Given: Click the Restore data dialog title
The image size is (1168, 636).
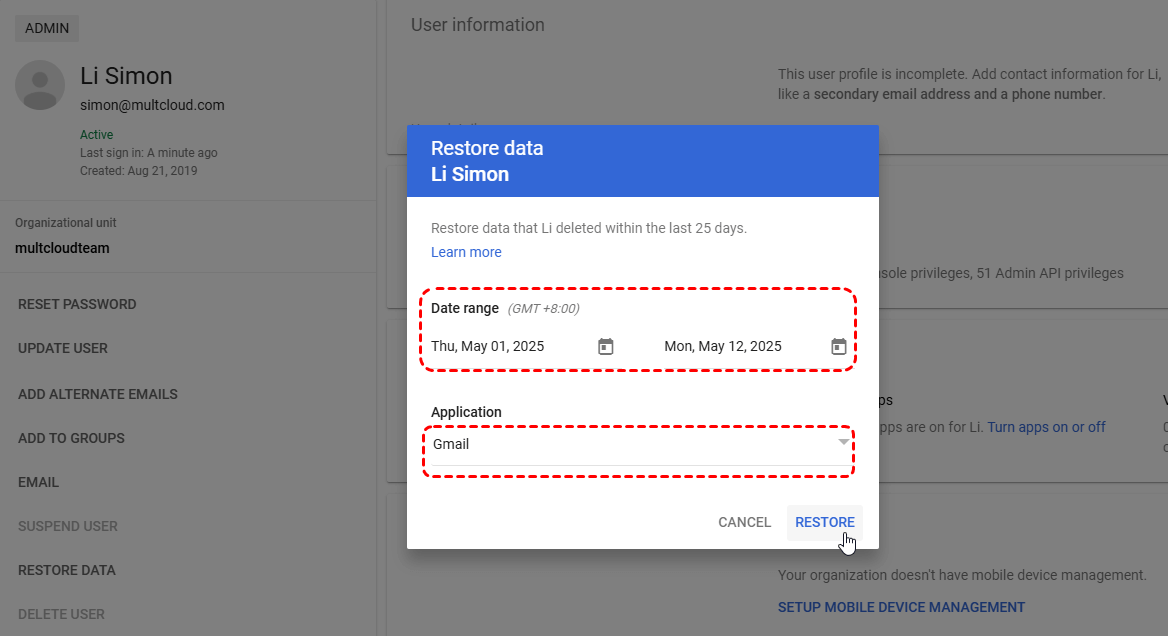Looking at the screenshot, I should click(487, 148).
